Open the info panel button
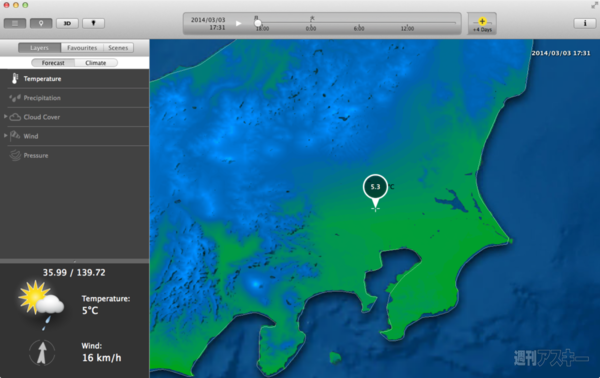This screenshot has width=600, height=378. (x=585, y=23)
